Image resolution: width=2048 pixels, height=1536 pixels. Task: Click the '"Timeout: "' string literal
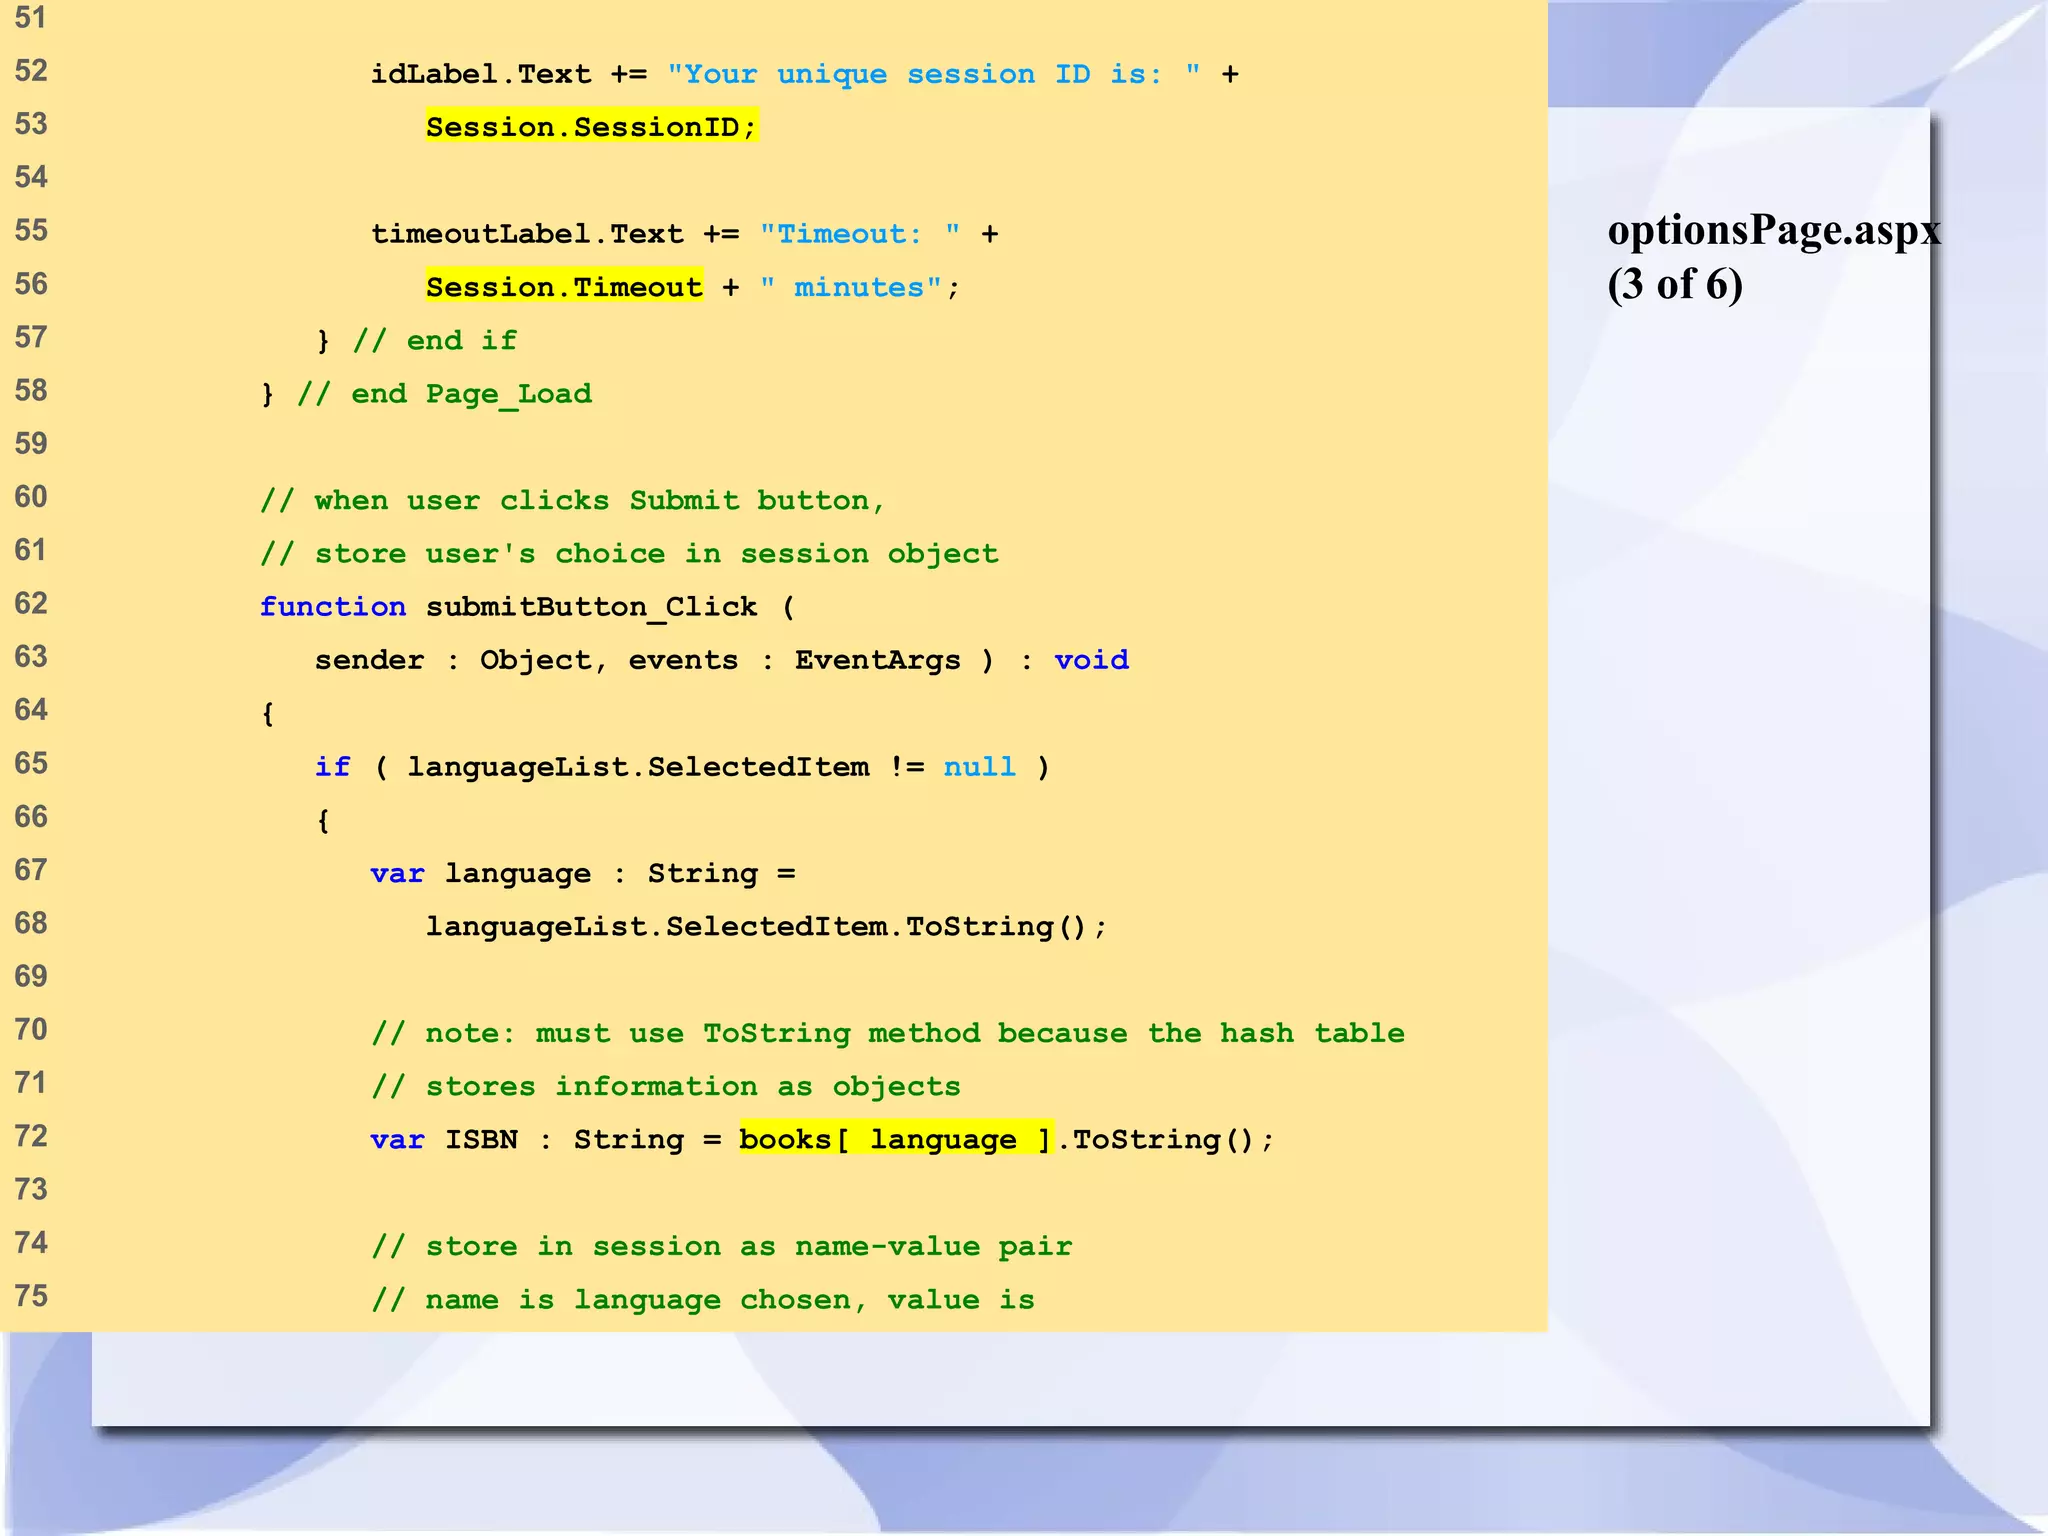[x=860, y=234]
